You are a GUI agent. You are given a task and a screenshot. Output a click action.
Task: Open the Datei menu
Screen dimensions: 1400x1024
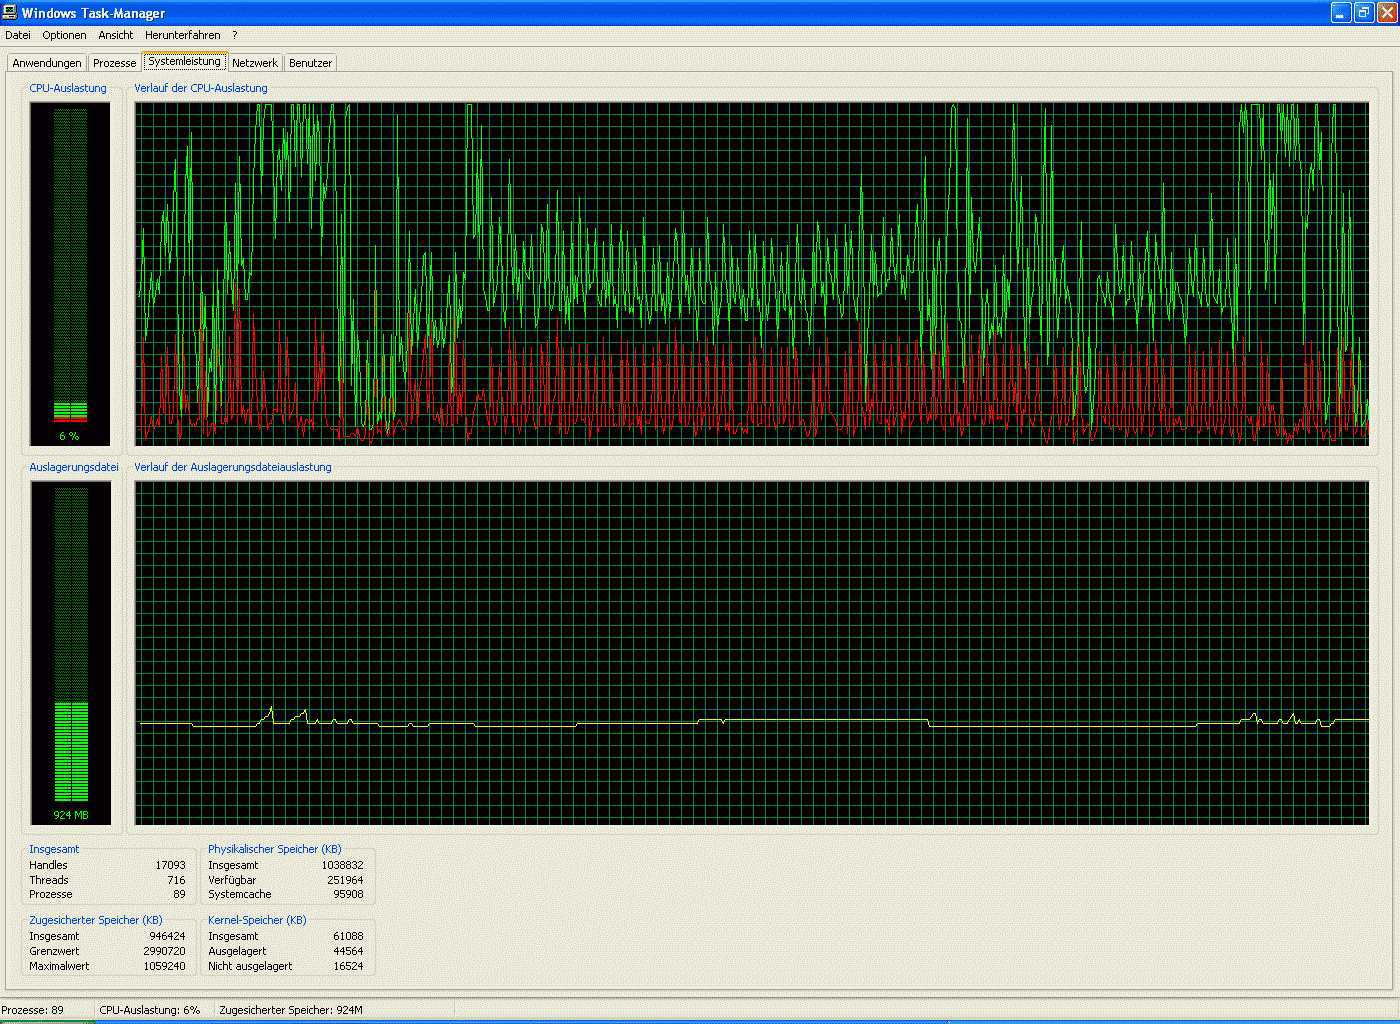[18, 35]
